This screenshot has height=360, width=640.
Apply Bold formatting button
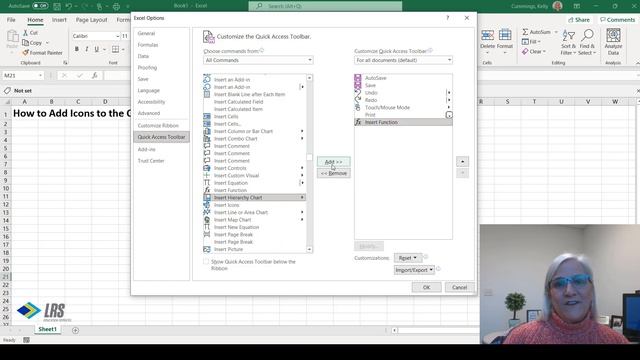[77, 49]
